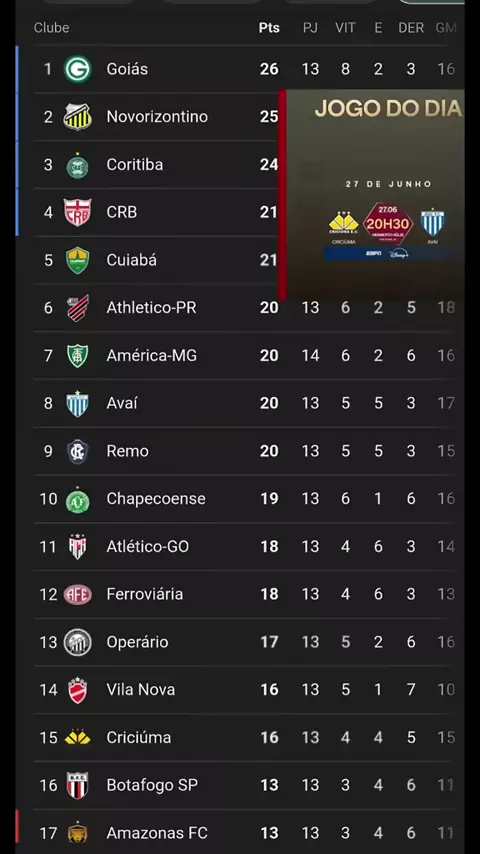Open the Jogo do Dia match banner
The width and height of the screenshot is (480, 854).
pos(371,195)
